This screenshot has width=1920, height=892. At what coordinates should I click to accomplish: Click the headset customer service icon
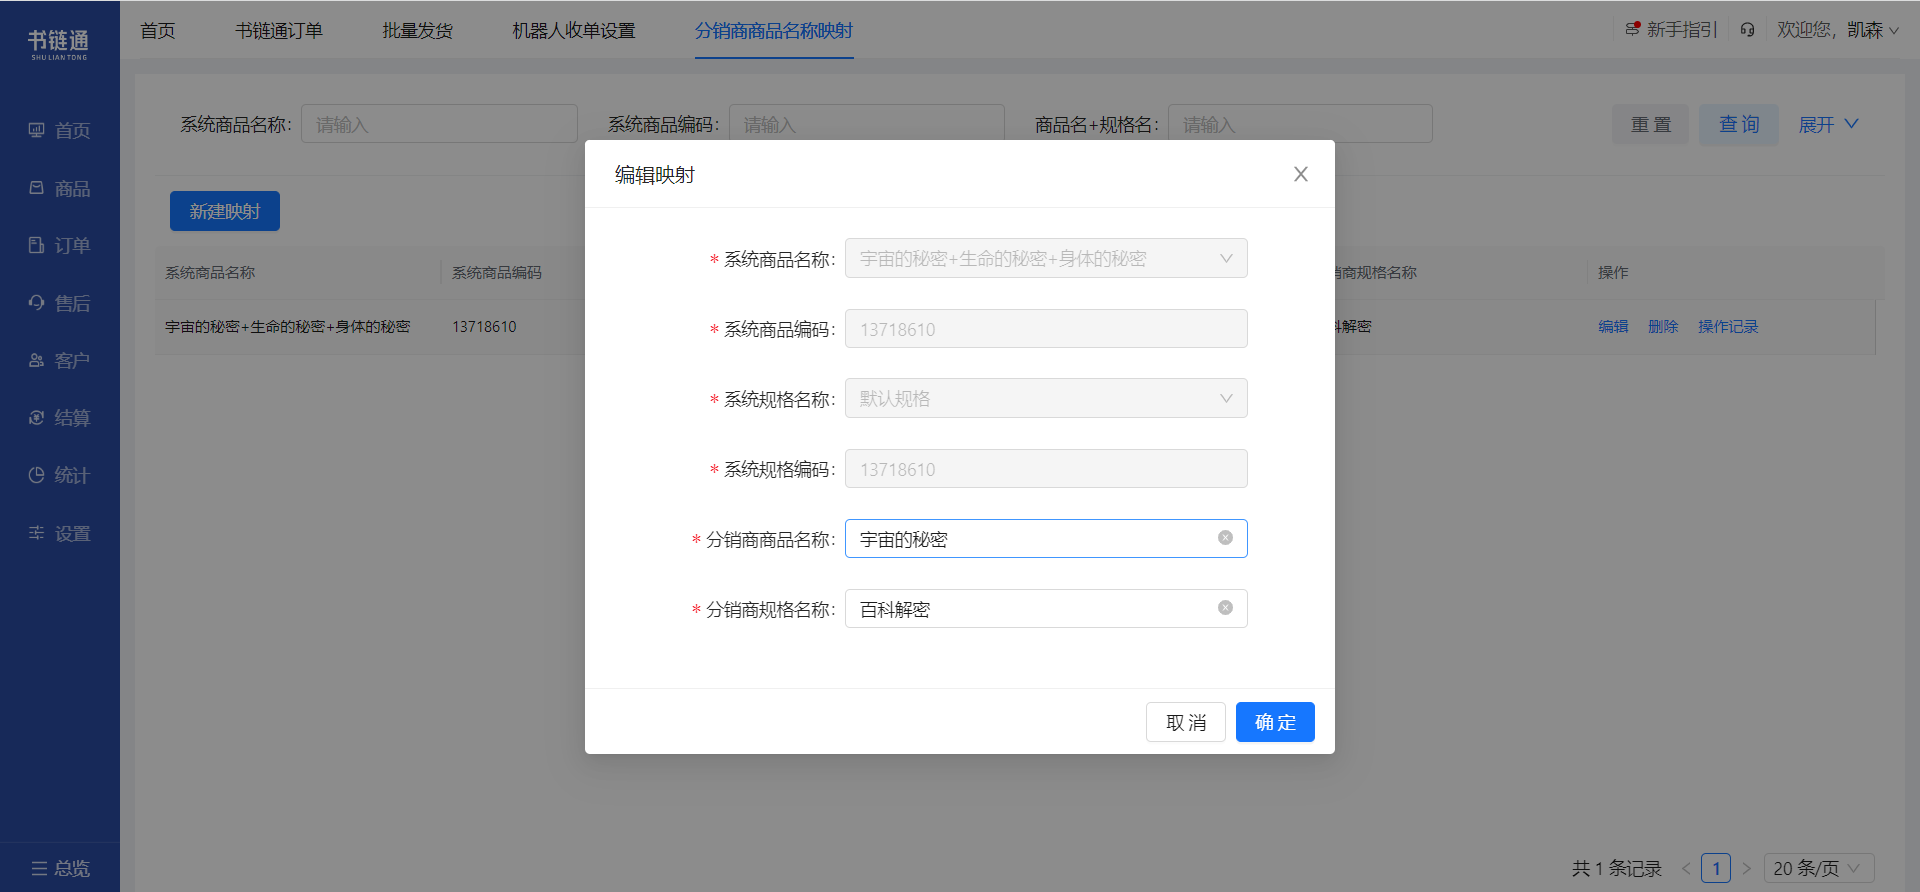[x=1747, y=30]
